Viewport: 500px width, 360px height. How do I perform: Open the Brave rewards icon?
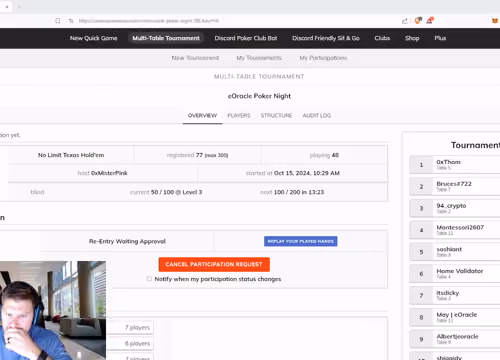point(430,21)
